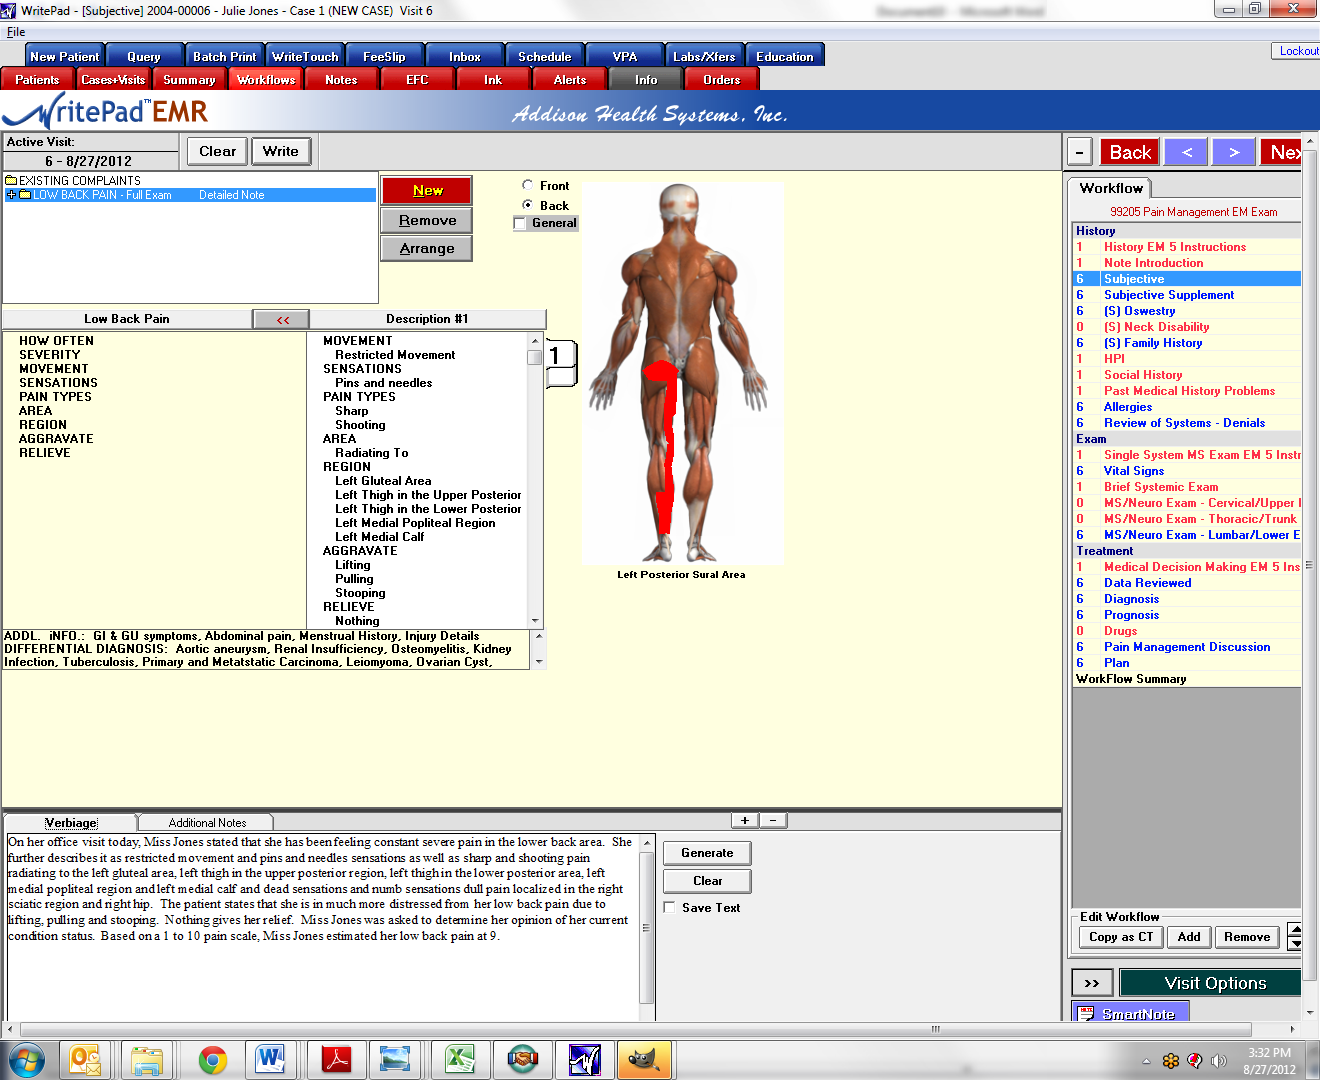Click the blue left arrow workflow button

click(1187, 152)
